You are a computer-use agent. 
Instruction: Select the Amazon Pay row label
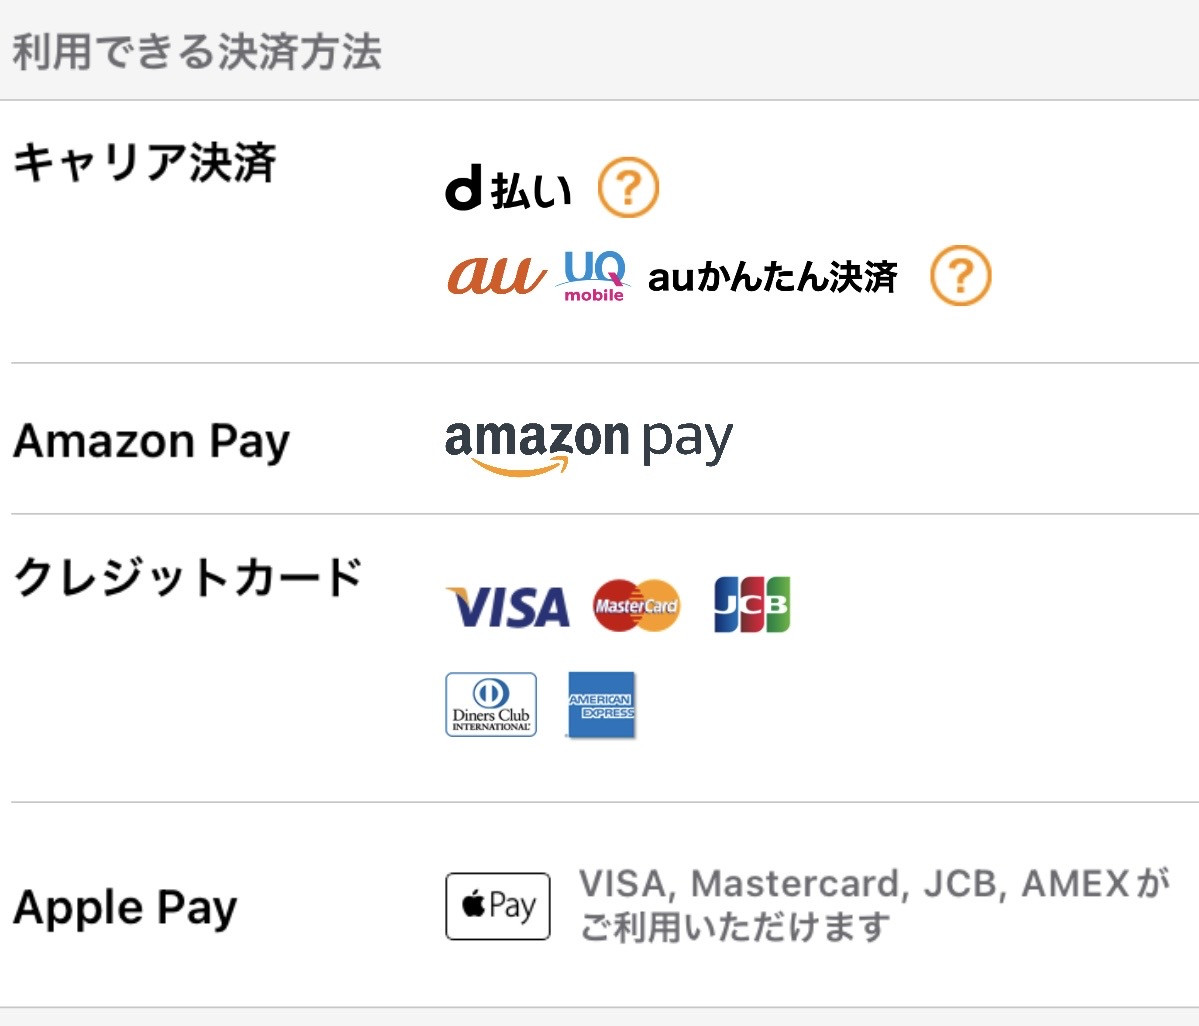click(151, 441)
